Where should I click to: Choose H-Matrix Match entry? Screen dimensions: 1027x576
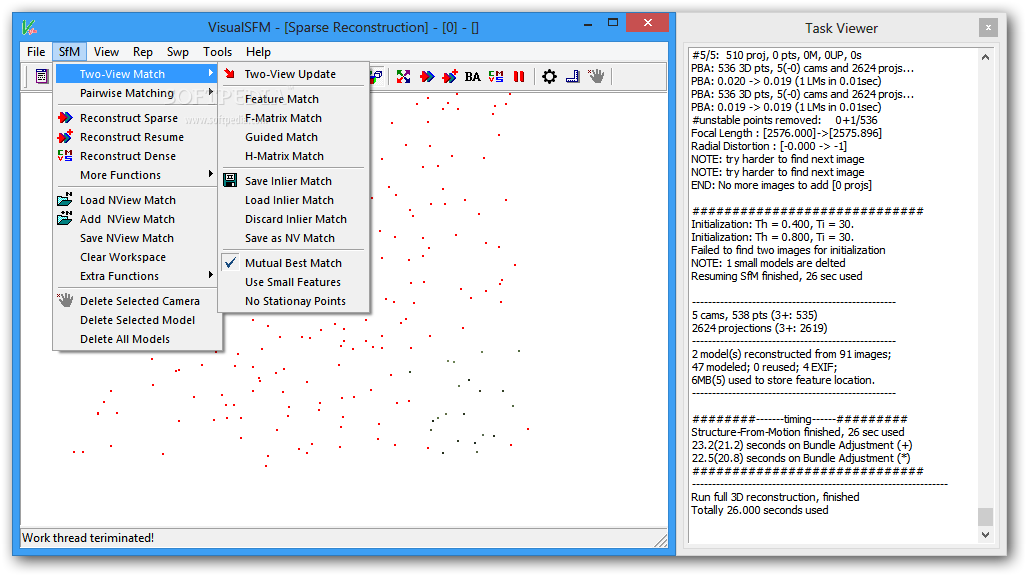tap(284, 156)
